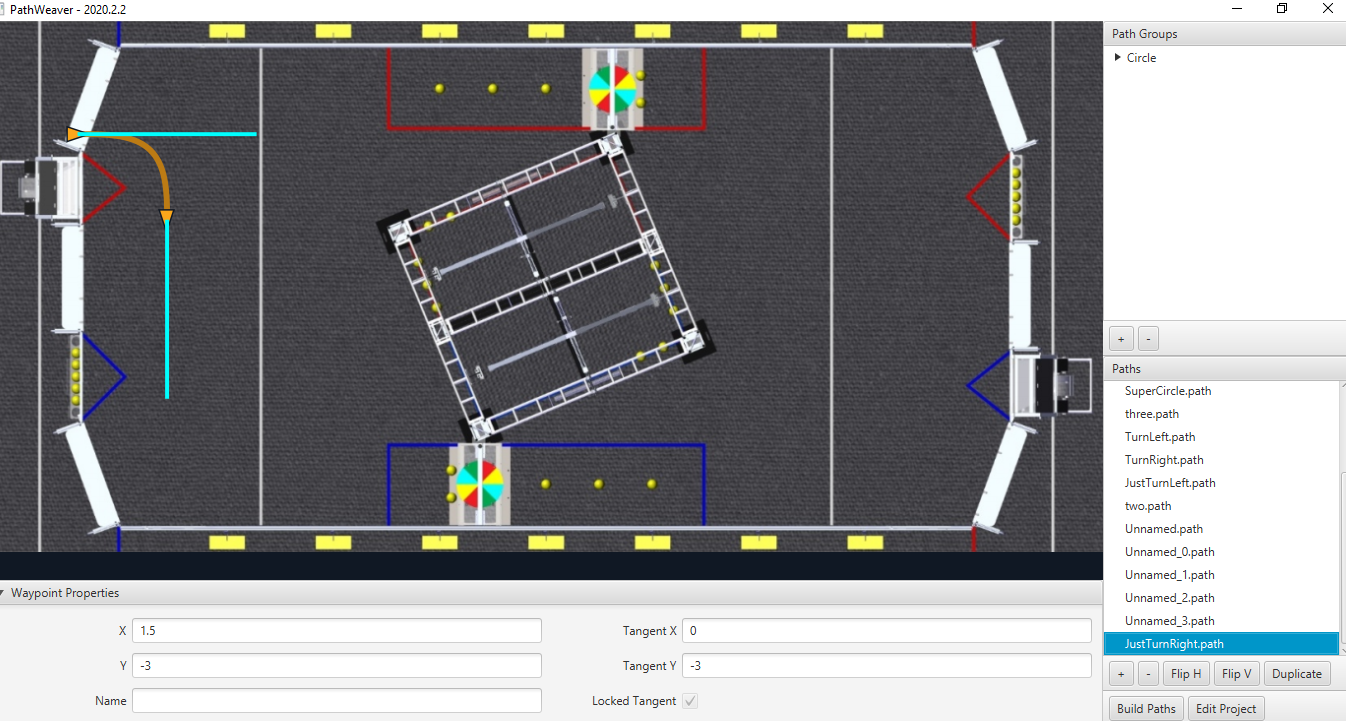
Task: Click the Edit Project button
Action: (x=1226, y=709)
